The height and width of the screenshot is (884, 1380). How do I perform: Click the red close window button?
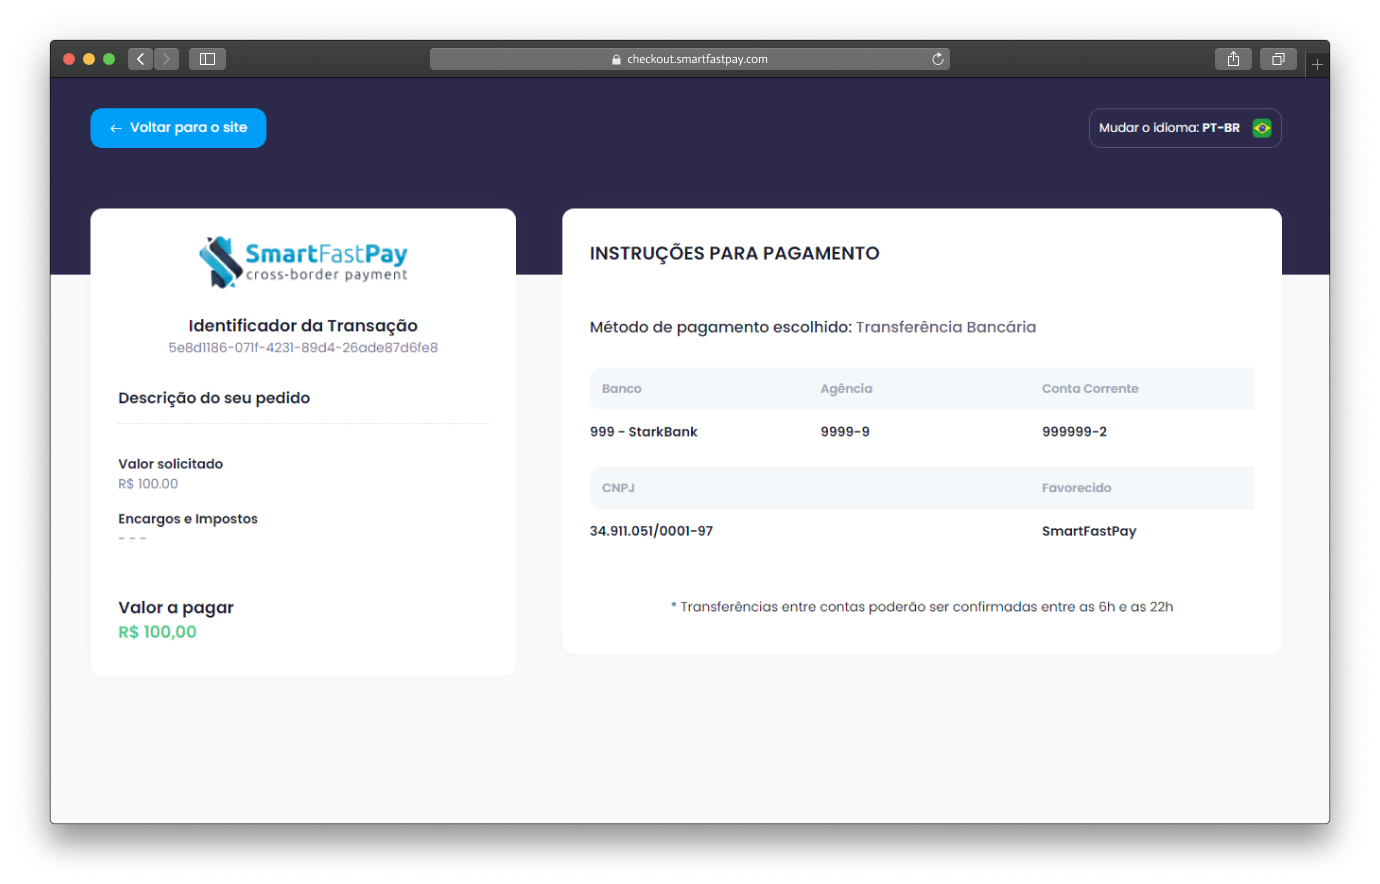(69, 59)
